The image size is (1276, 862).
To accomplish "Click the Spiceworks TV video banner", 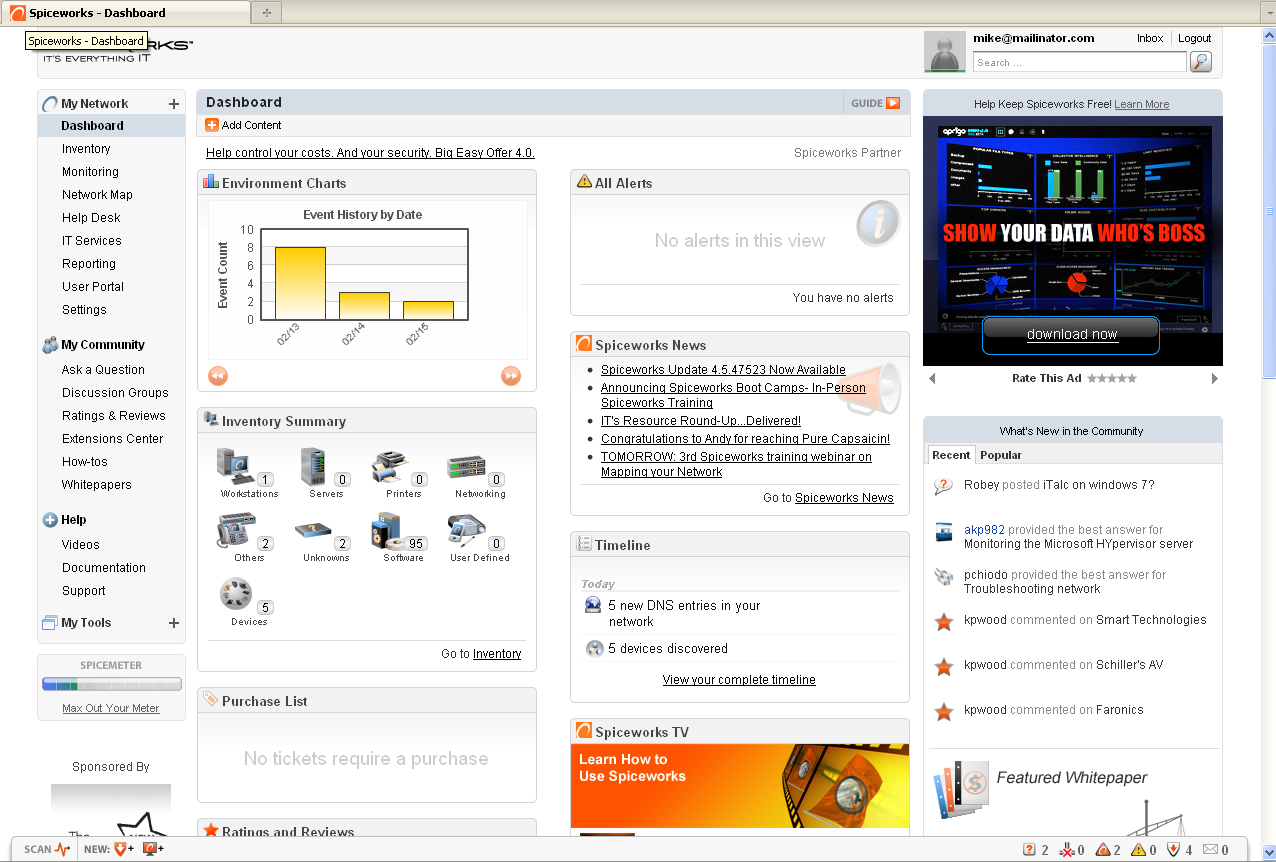I will [x=740, y=785].
